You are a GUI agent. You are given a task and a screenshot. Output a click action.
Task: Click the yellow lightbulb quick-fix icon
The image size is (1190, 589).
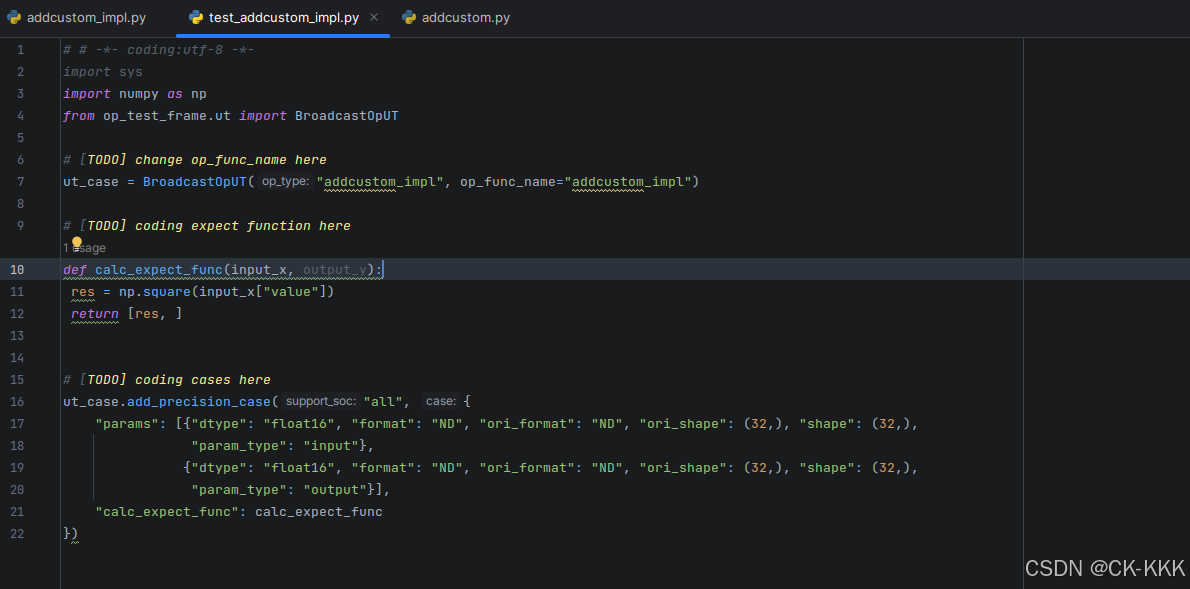click(x=76, y=245)
